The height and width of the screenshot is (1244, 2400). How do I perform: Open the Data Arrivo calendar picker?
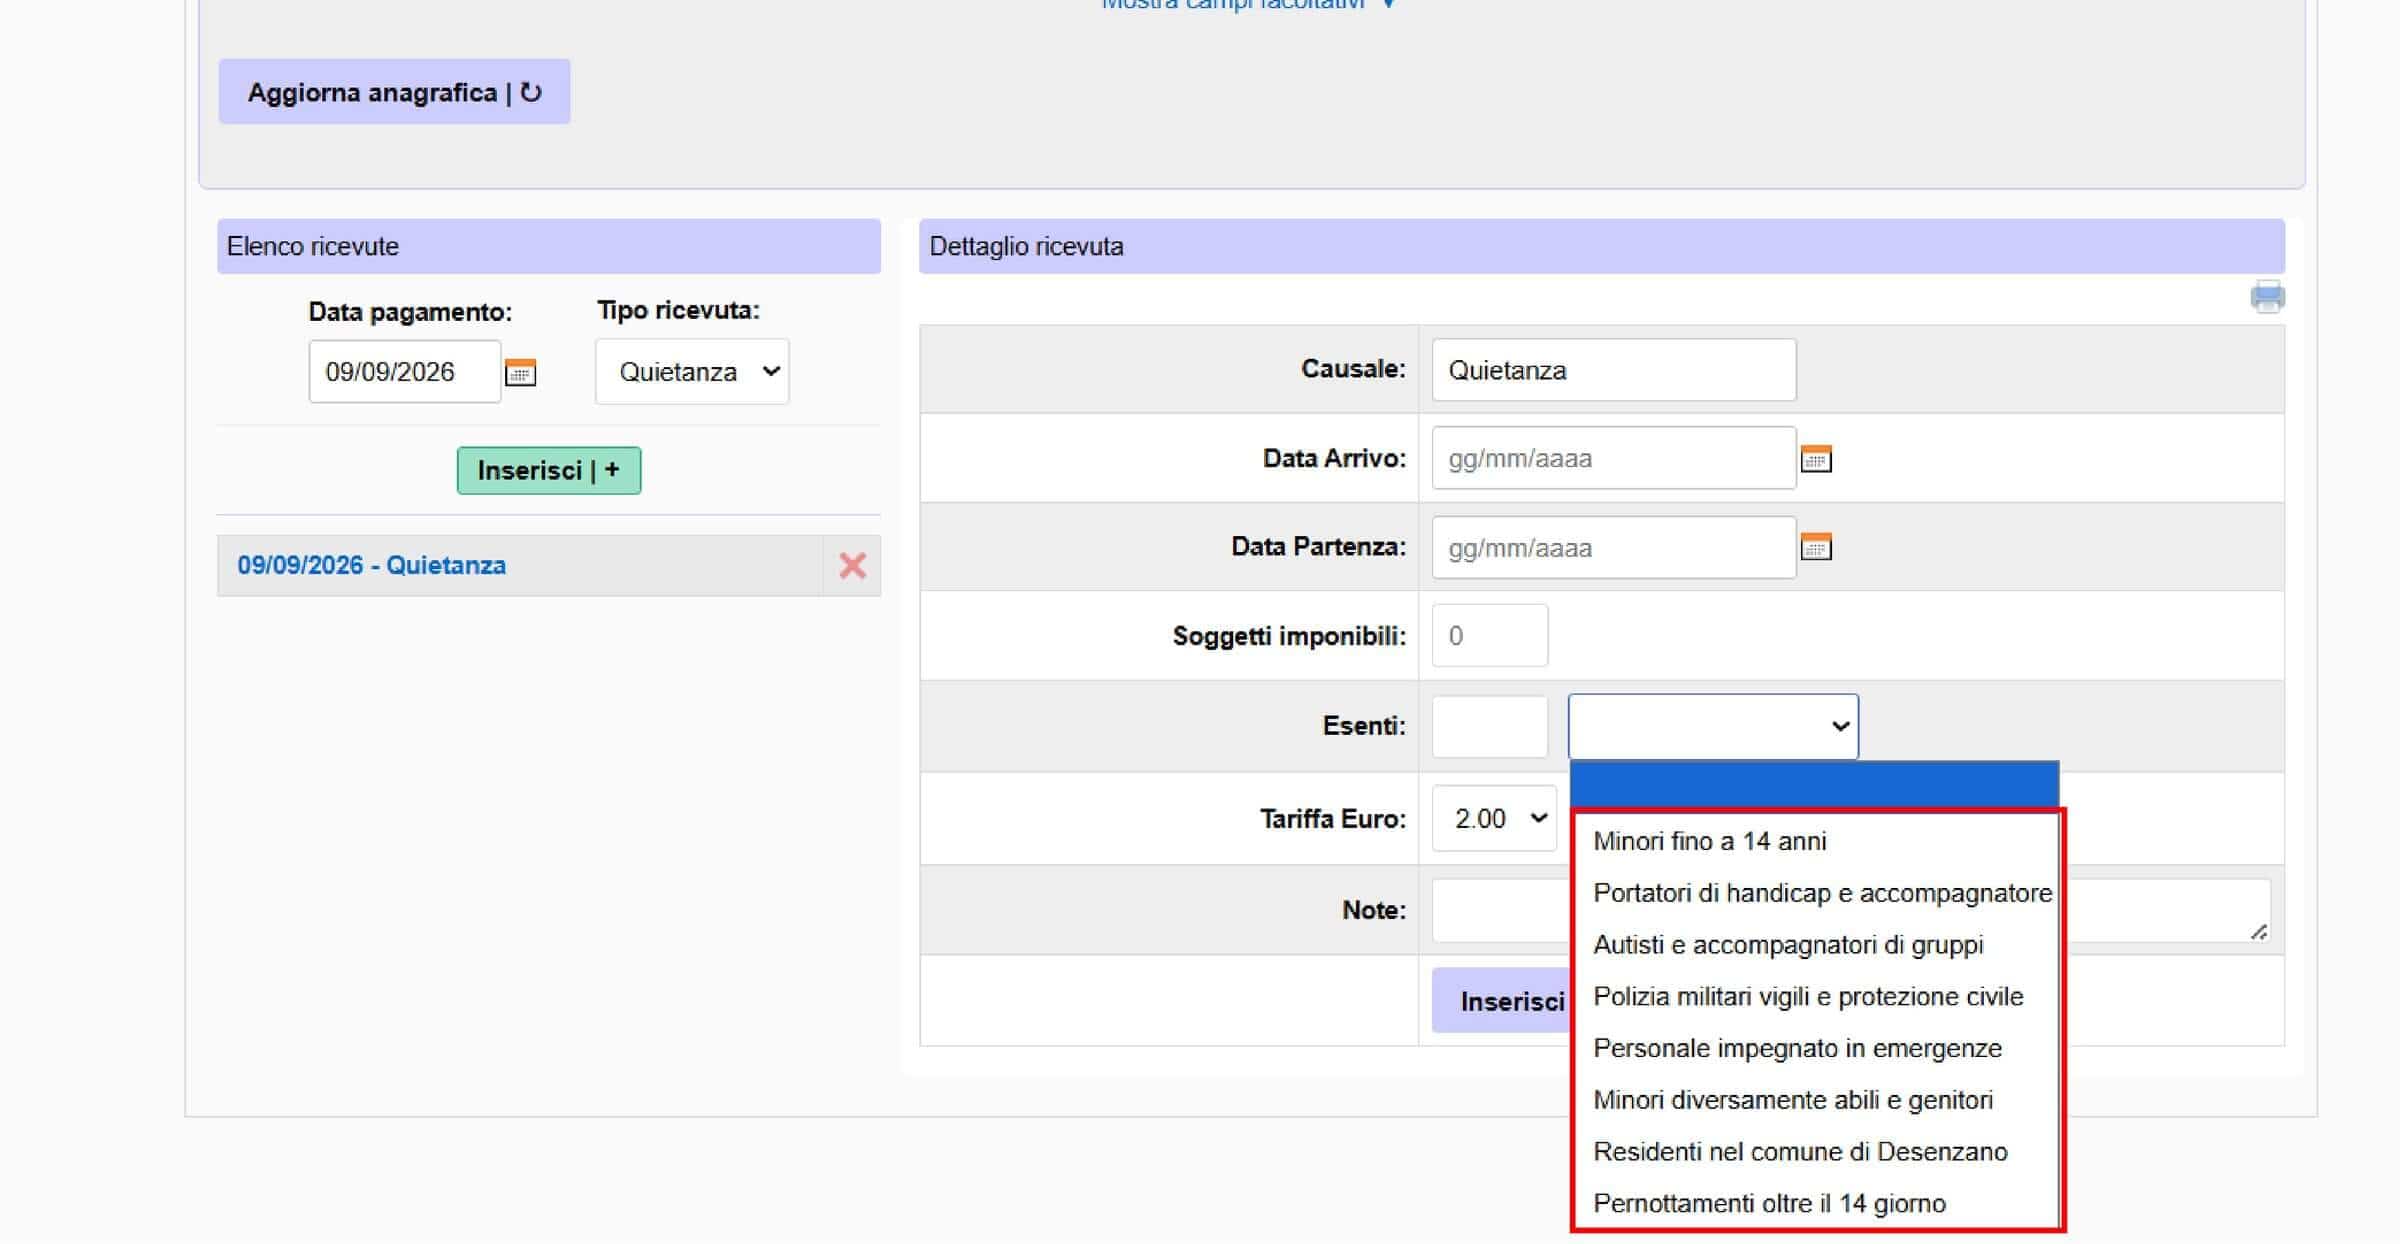click(1815, 459)
